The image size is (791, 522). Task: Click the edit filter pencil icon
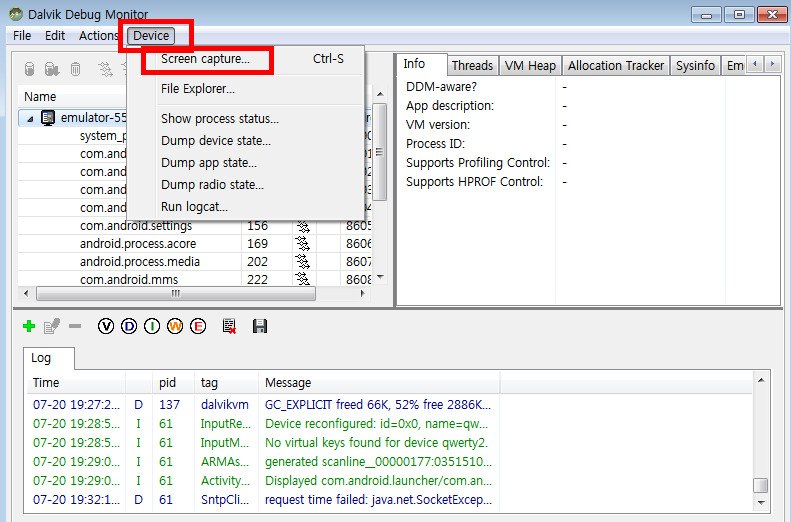click(x=51, y=326)
